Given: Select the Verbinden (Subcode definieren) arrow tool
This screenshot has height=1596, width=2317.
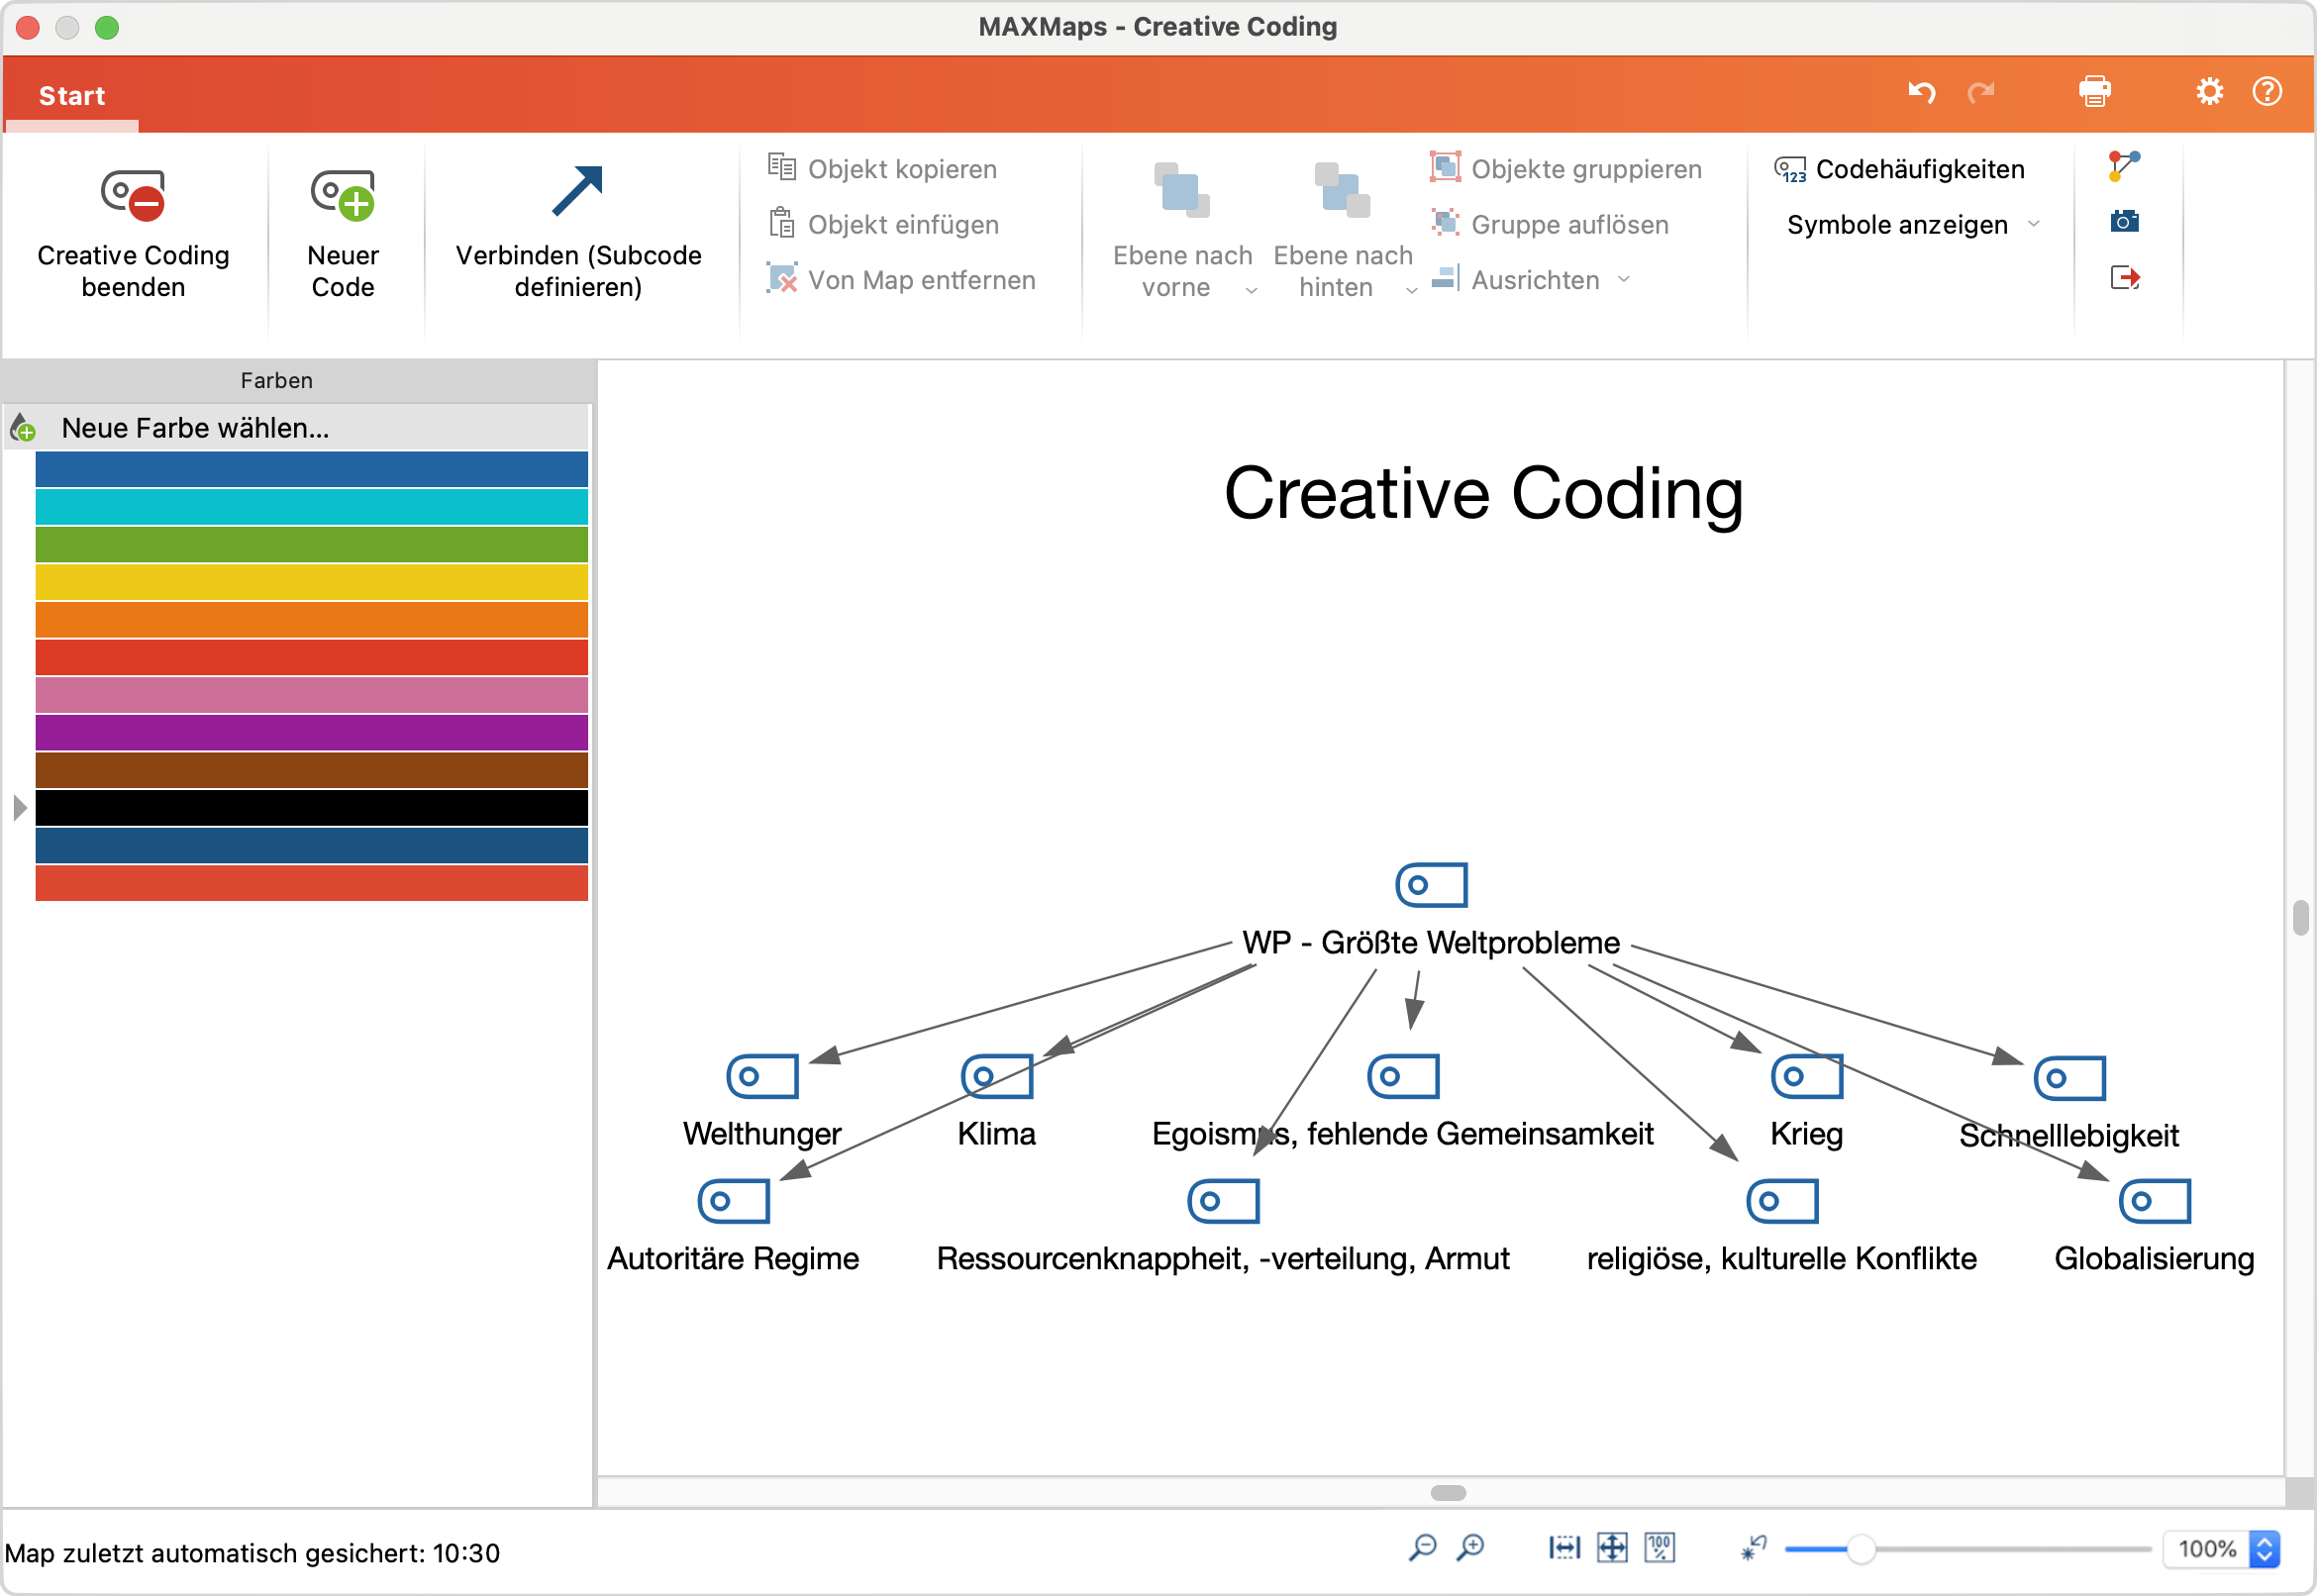Looking at the screenshot, I should (578, 234).
